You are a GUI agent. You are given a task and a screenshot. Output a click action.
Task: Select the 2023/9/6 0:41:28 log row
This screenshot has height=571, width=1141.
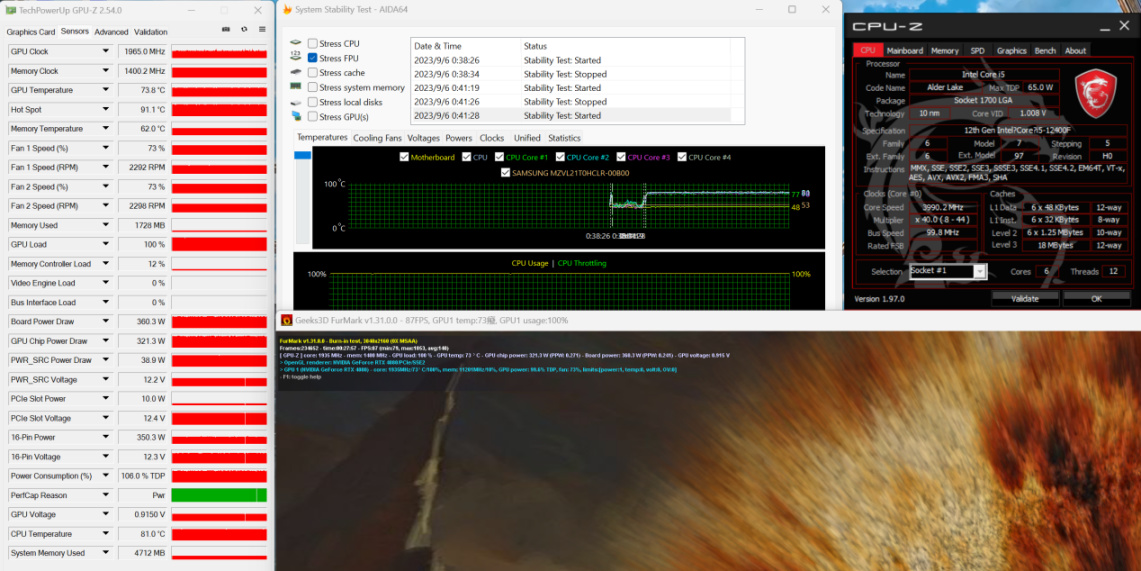pos(570,116)
